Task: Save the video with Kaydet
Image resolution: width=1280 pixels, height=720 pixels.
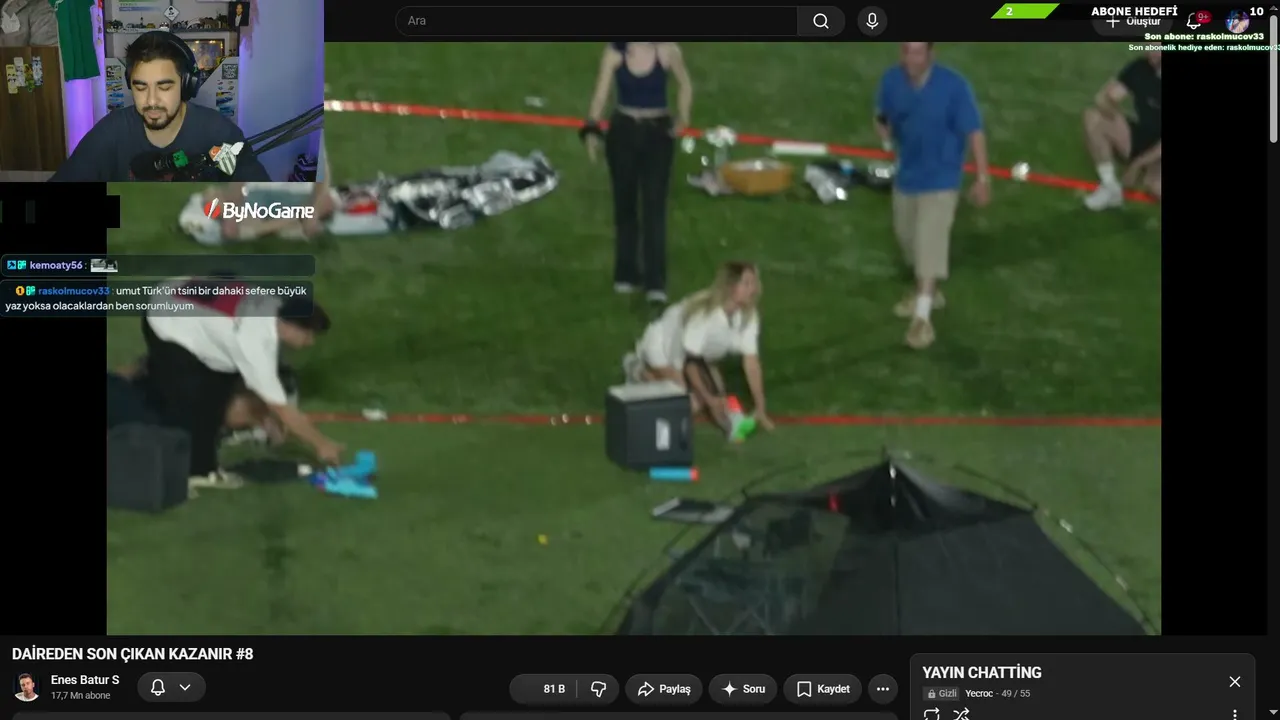Action: tap(823, 689)
